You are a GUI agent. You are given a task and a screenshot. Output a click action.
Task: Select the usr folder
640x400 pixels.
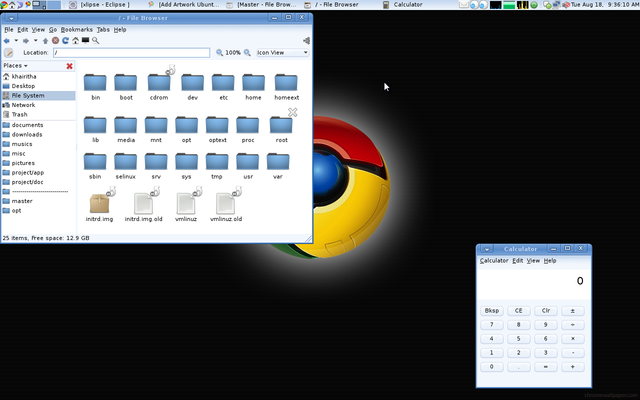pyautogui.click(x=248, y=166)
